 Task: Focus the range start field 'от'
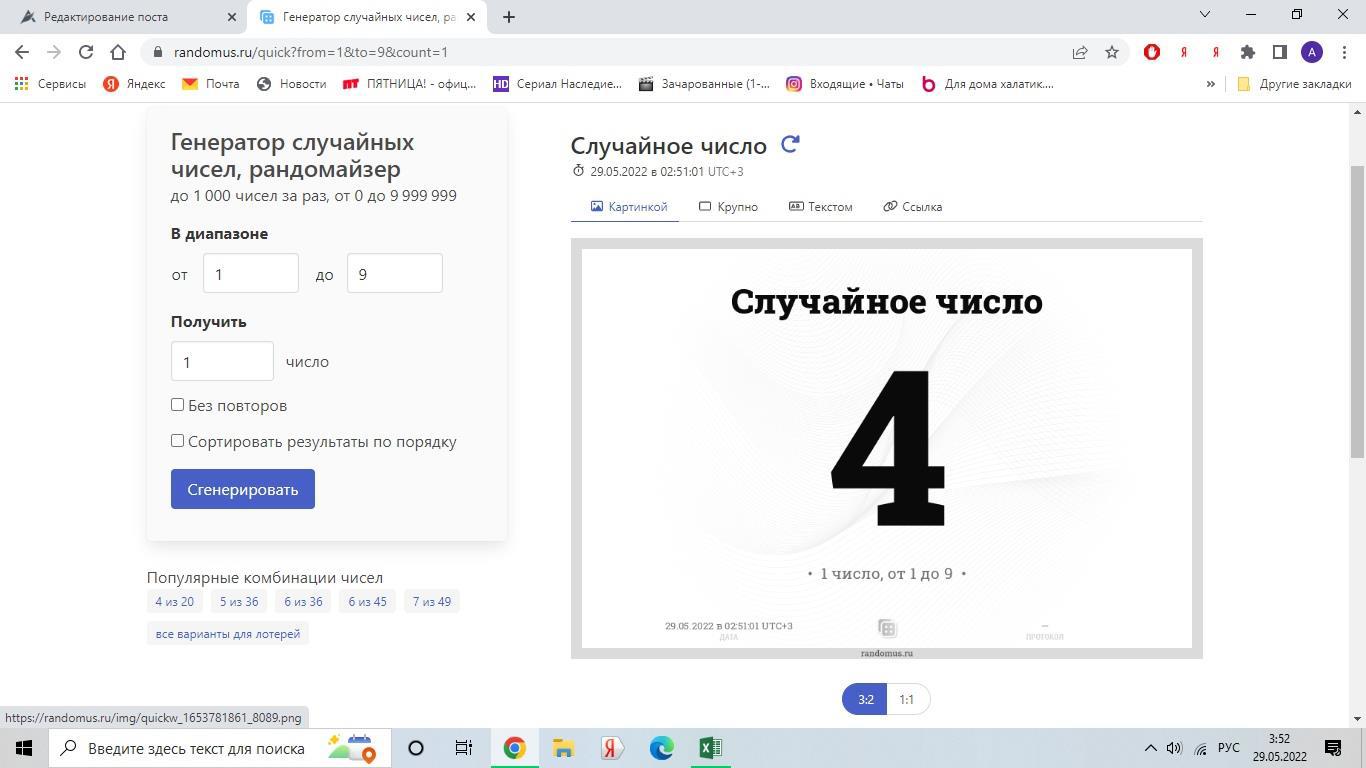coord(251,273)
